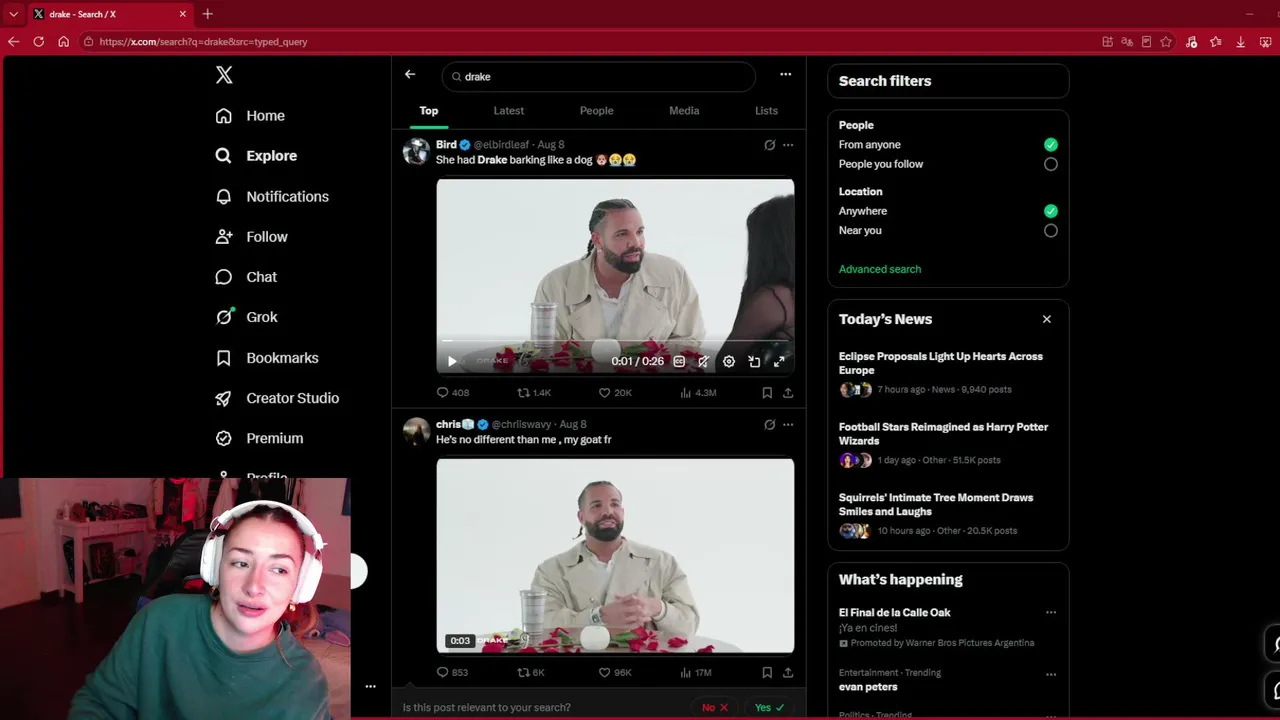Image resolution: width=1280 pixels, height=720 pixels.
Task: Switch to the Top tab
Action: [429, 111]
